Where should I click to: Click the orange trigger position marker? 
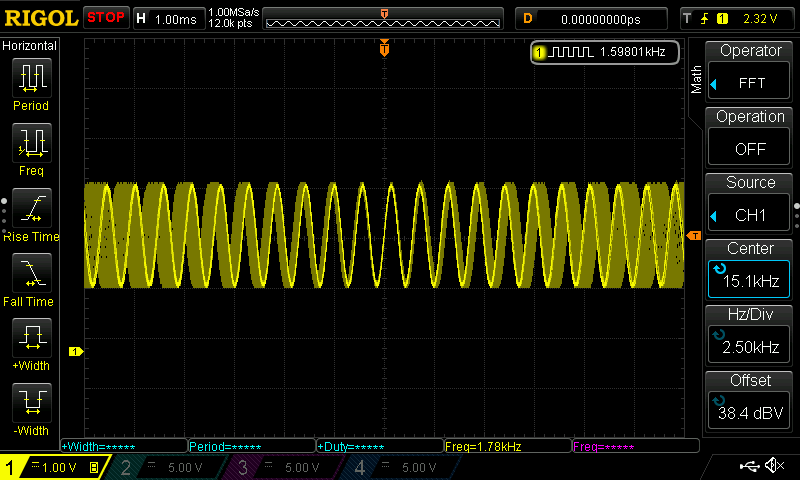384,48
